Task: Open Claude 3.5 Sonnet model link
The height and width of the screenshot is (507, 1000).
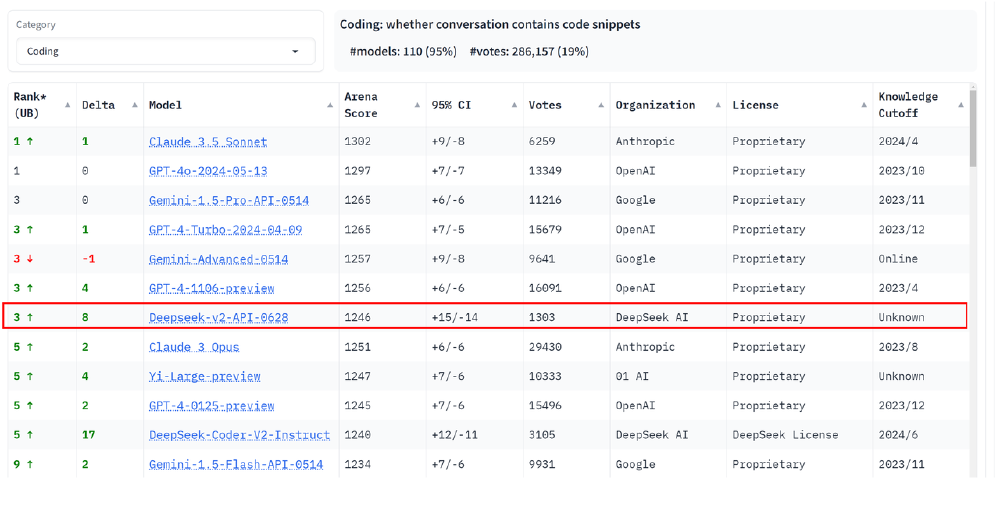Action: [208, 142]
